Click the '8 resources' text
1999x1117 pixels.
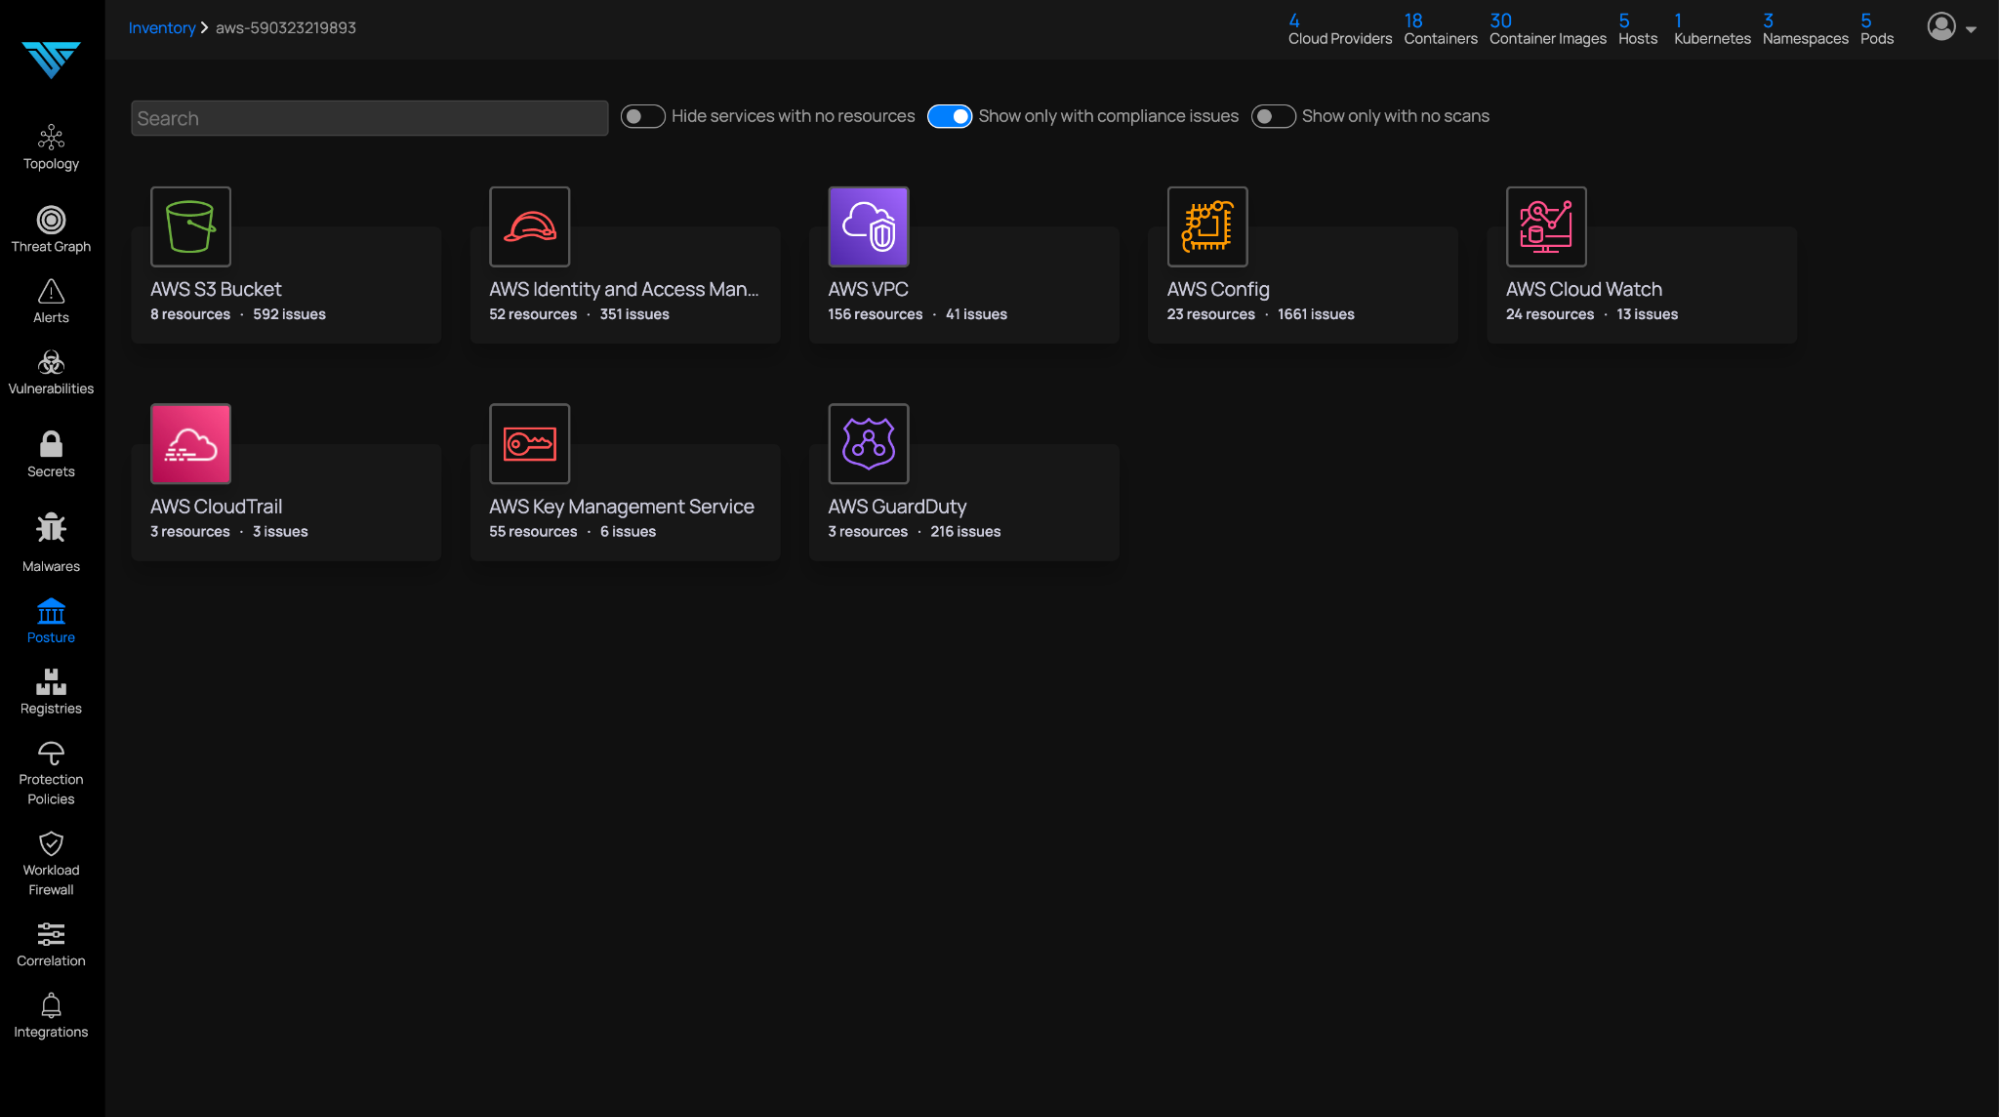pyautogui.click(x=190, y=314)
